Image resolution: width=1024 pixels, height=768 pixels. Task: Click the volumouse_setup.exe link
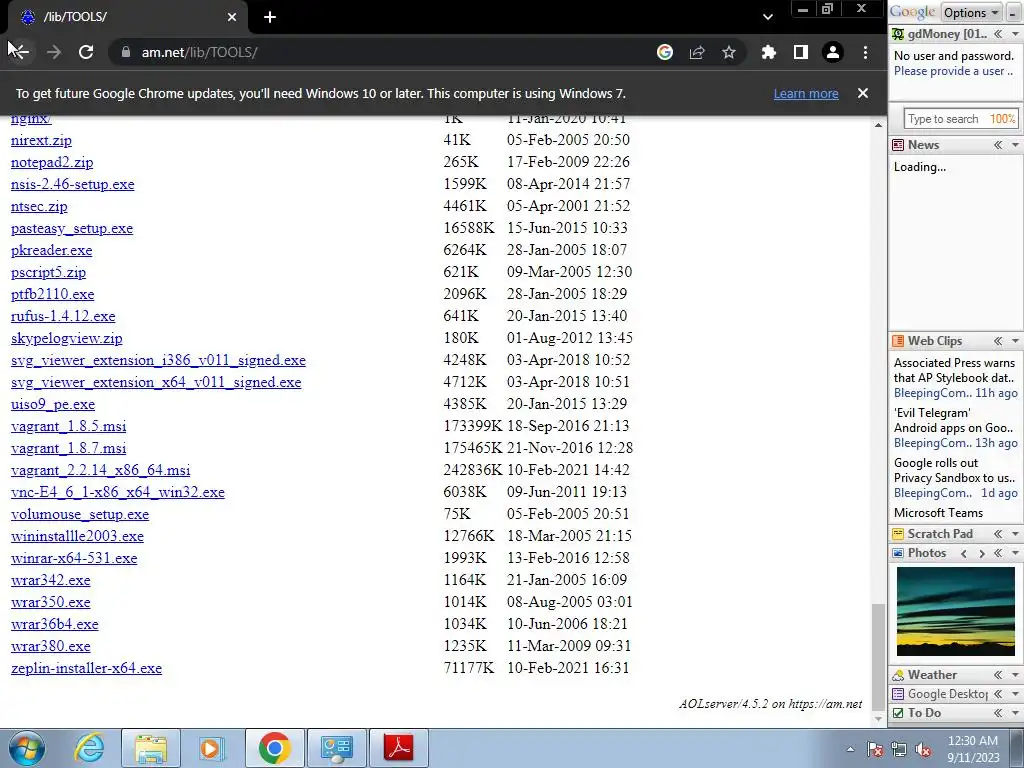coord(80,515)
